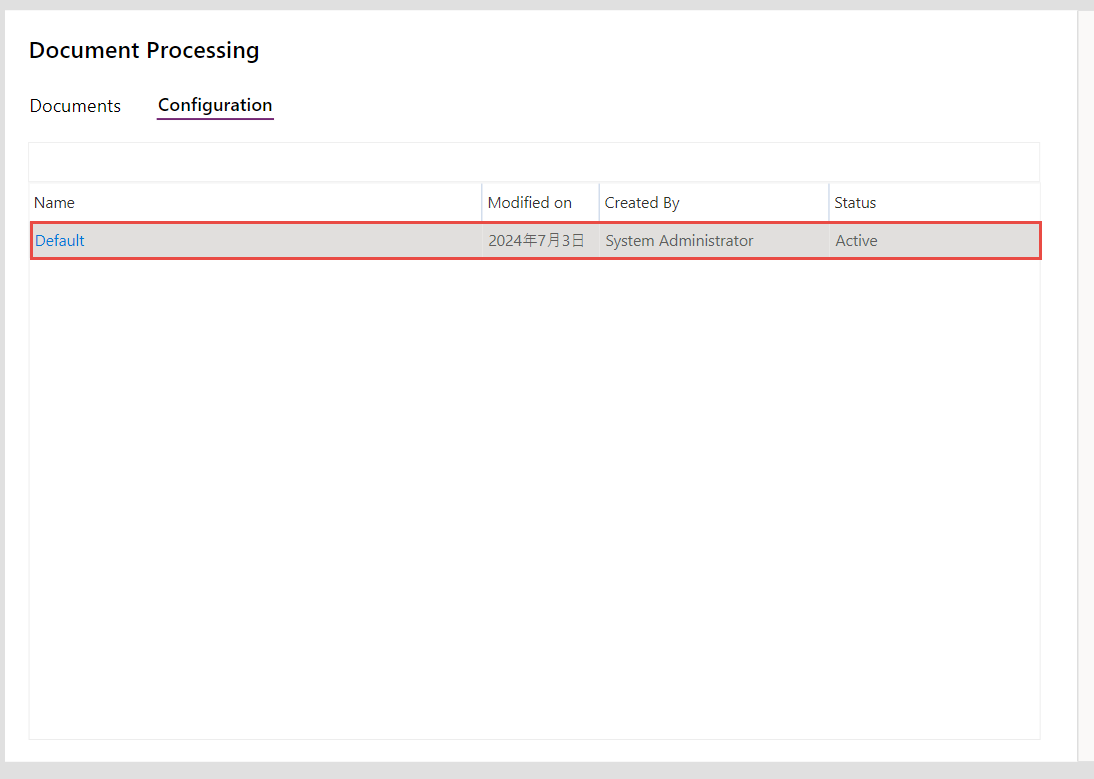Click the purple underline beneath Configuration
The width and height of the screenshot is (1094, 779).
tap(215, 119)
